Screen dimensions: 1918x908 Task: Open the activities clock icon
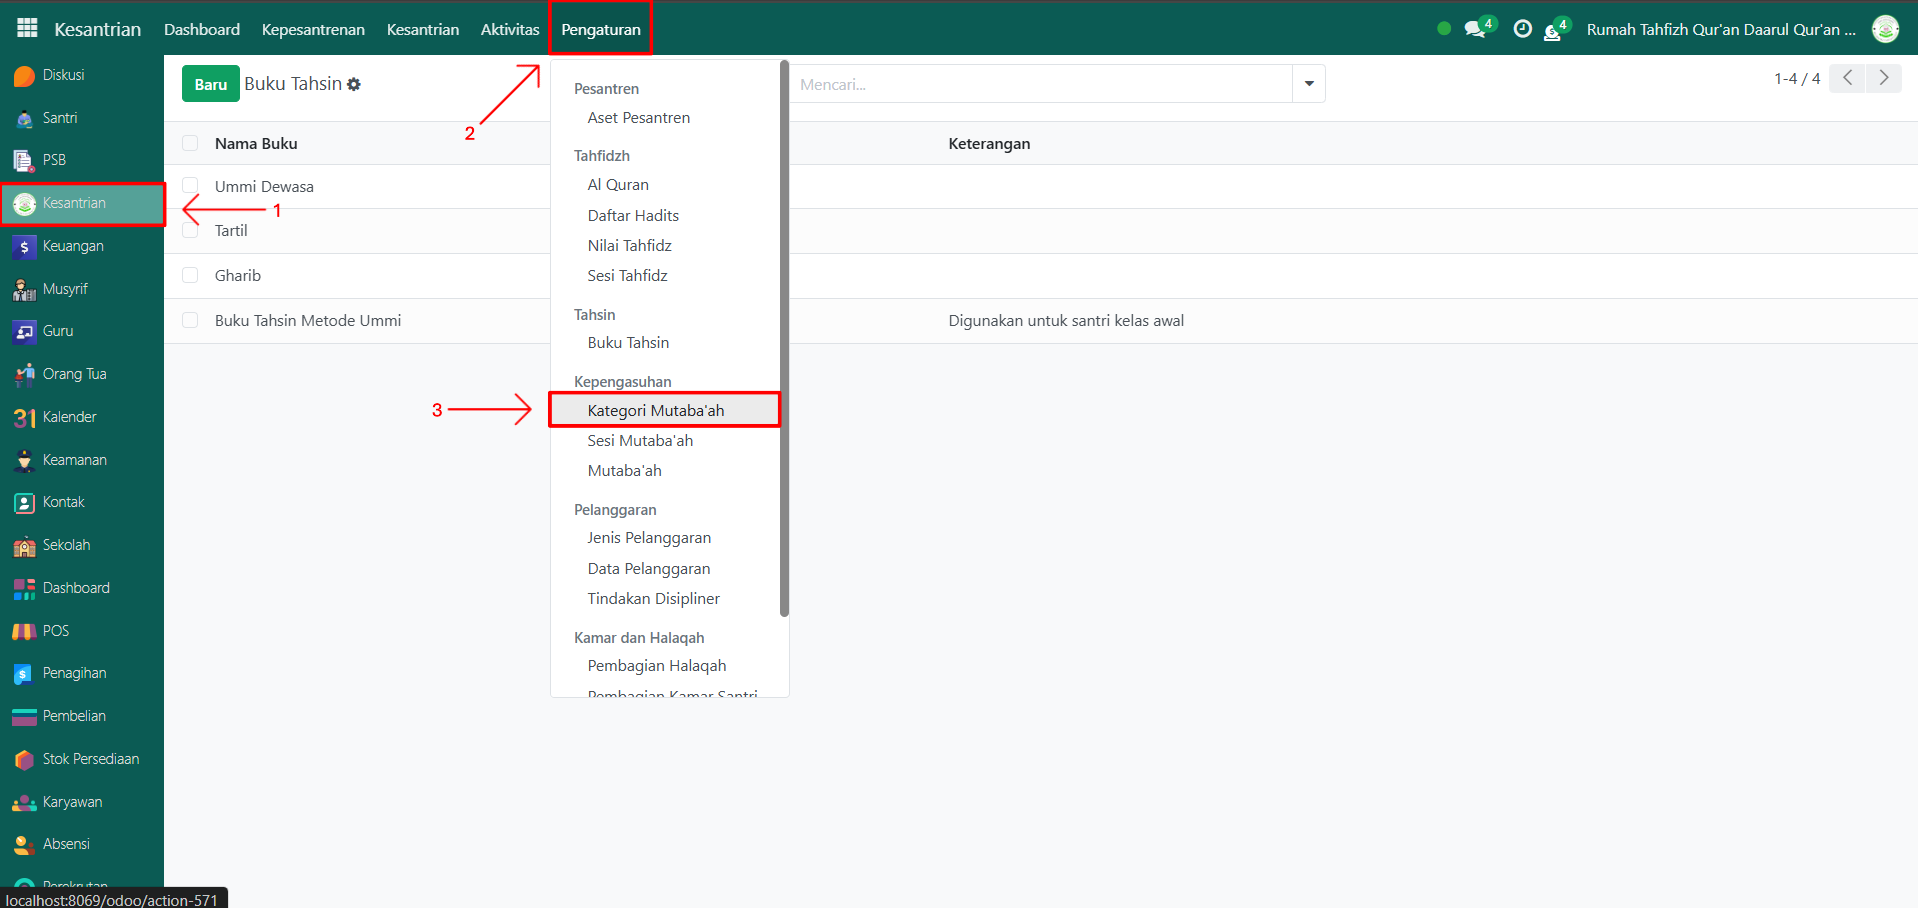click(x=1522, y=29)
